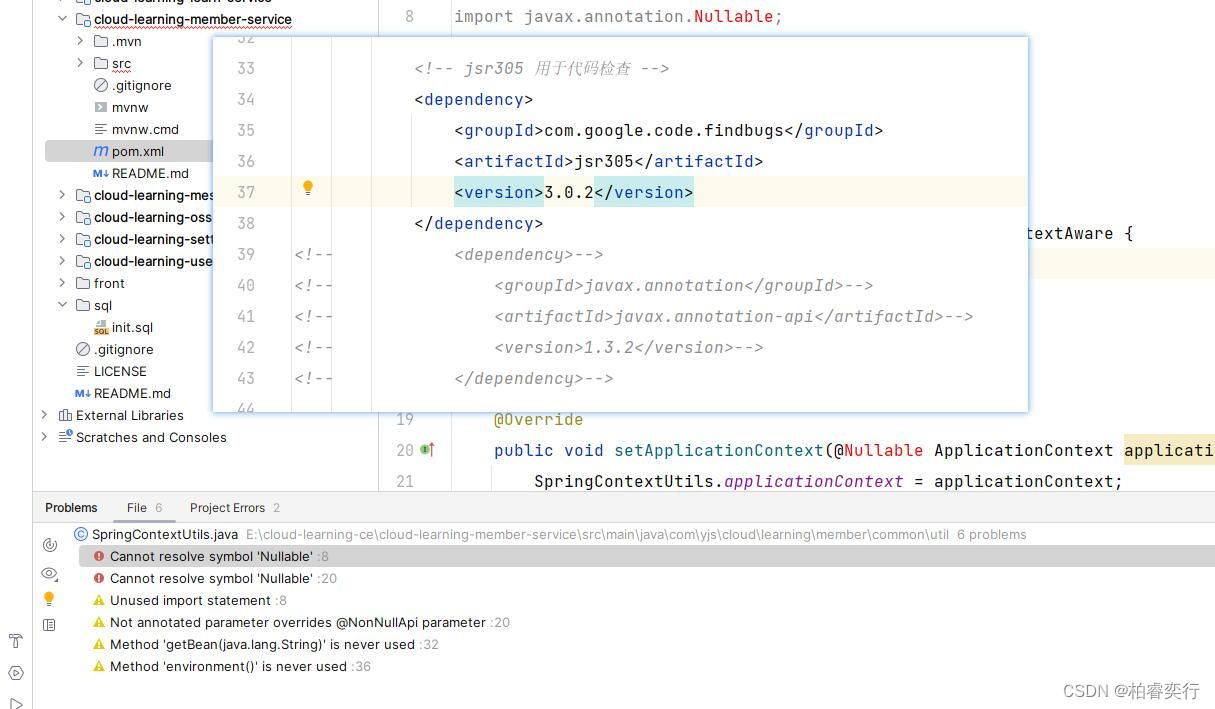Click the Scratches and Consoles icon
Screen dimensions: 1215x709
[65, 437]
